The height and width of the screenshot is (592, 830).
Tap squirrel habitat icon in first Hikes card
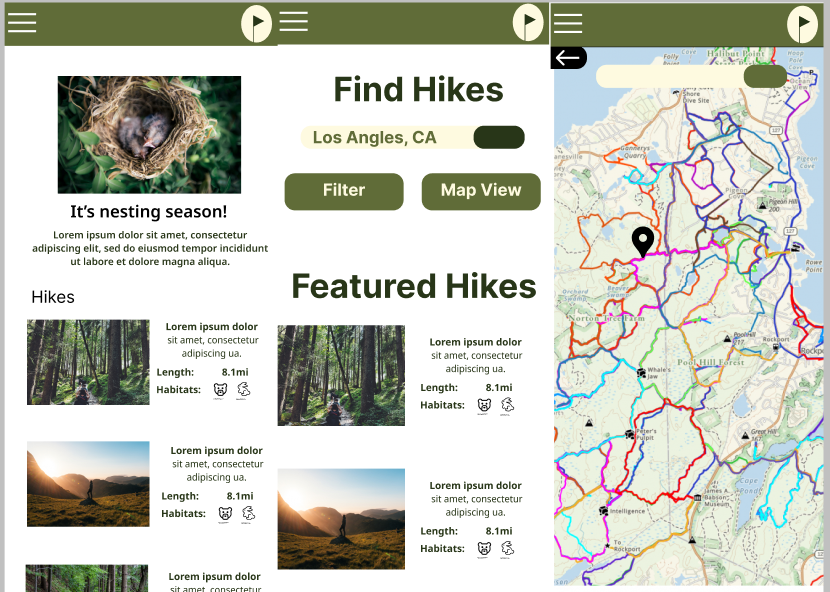click(243, 391)
